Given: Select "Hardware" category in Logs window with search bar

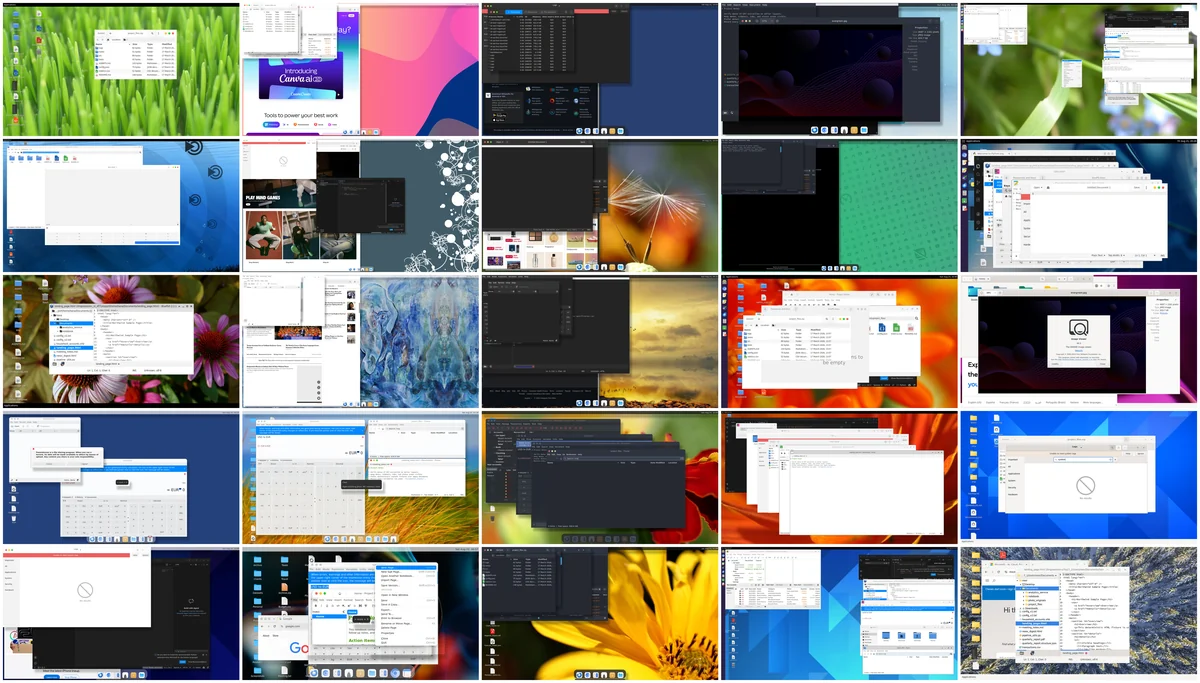Looking at the screenshot, I should [1013, 494].
